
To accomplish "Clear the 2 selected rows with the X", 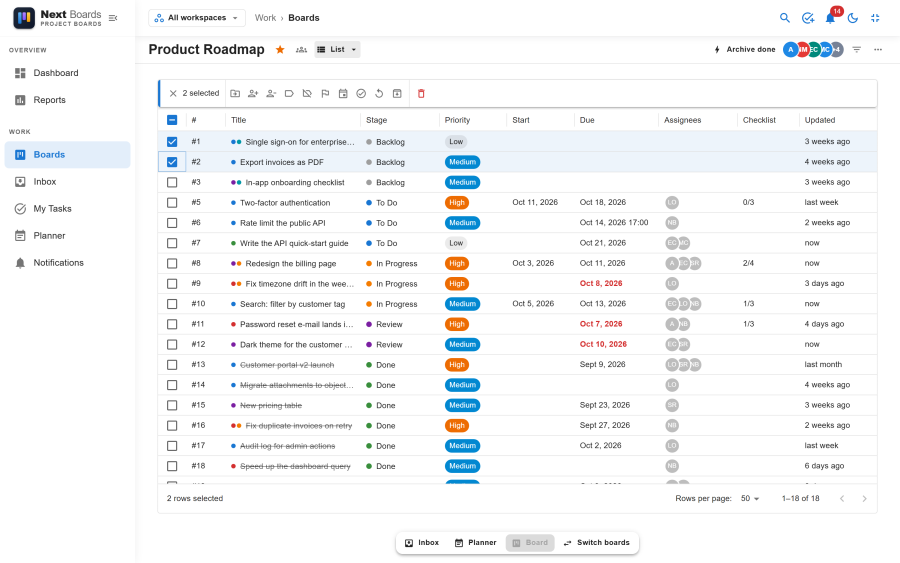I will pos(173,94).
